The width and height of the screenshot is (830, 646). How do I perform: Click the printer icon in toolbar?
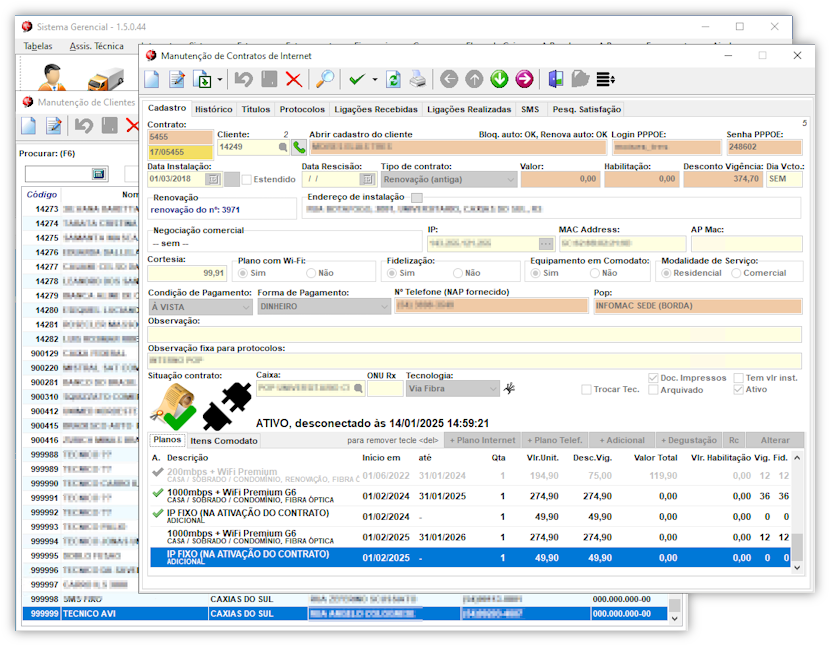(x=419, y=80)
